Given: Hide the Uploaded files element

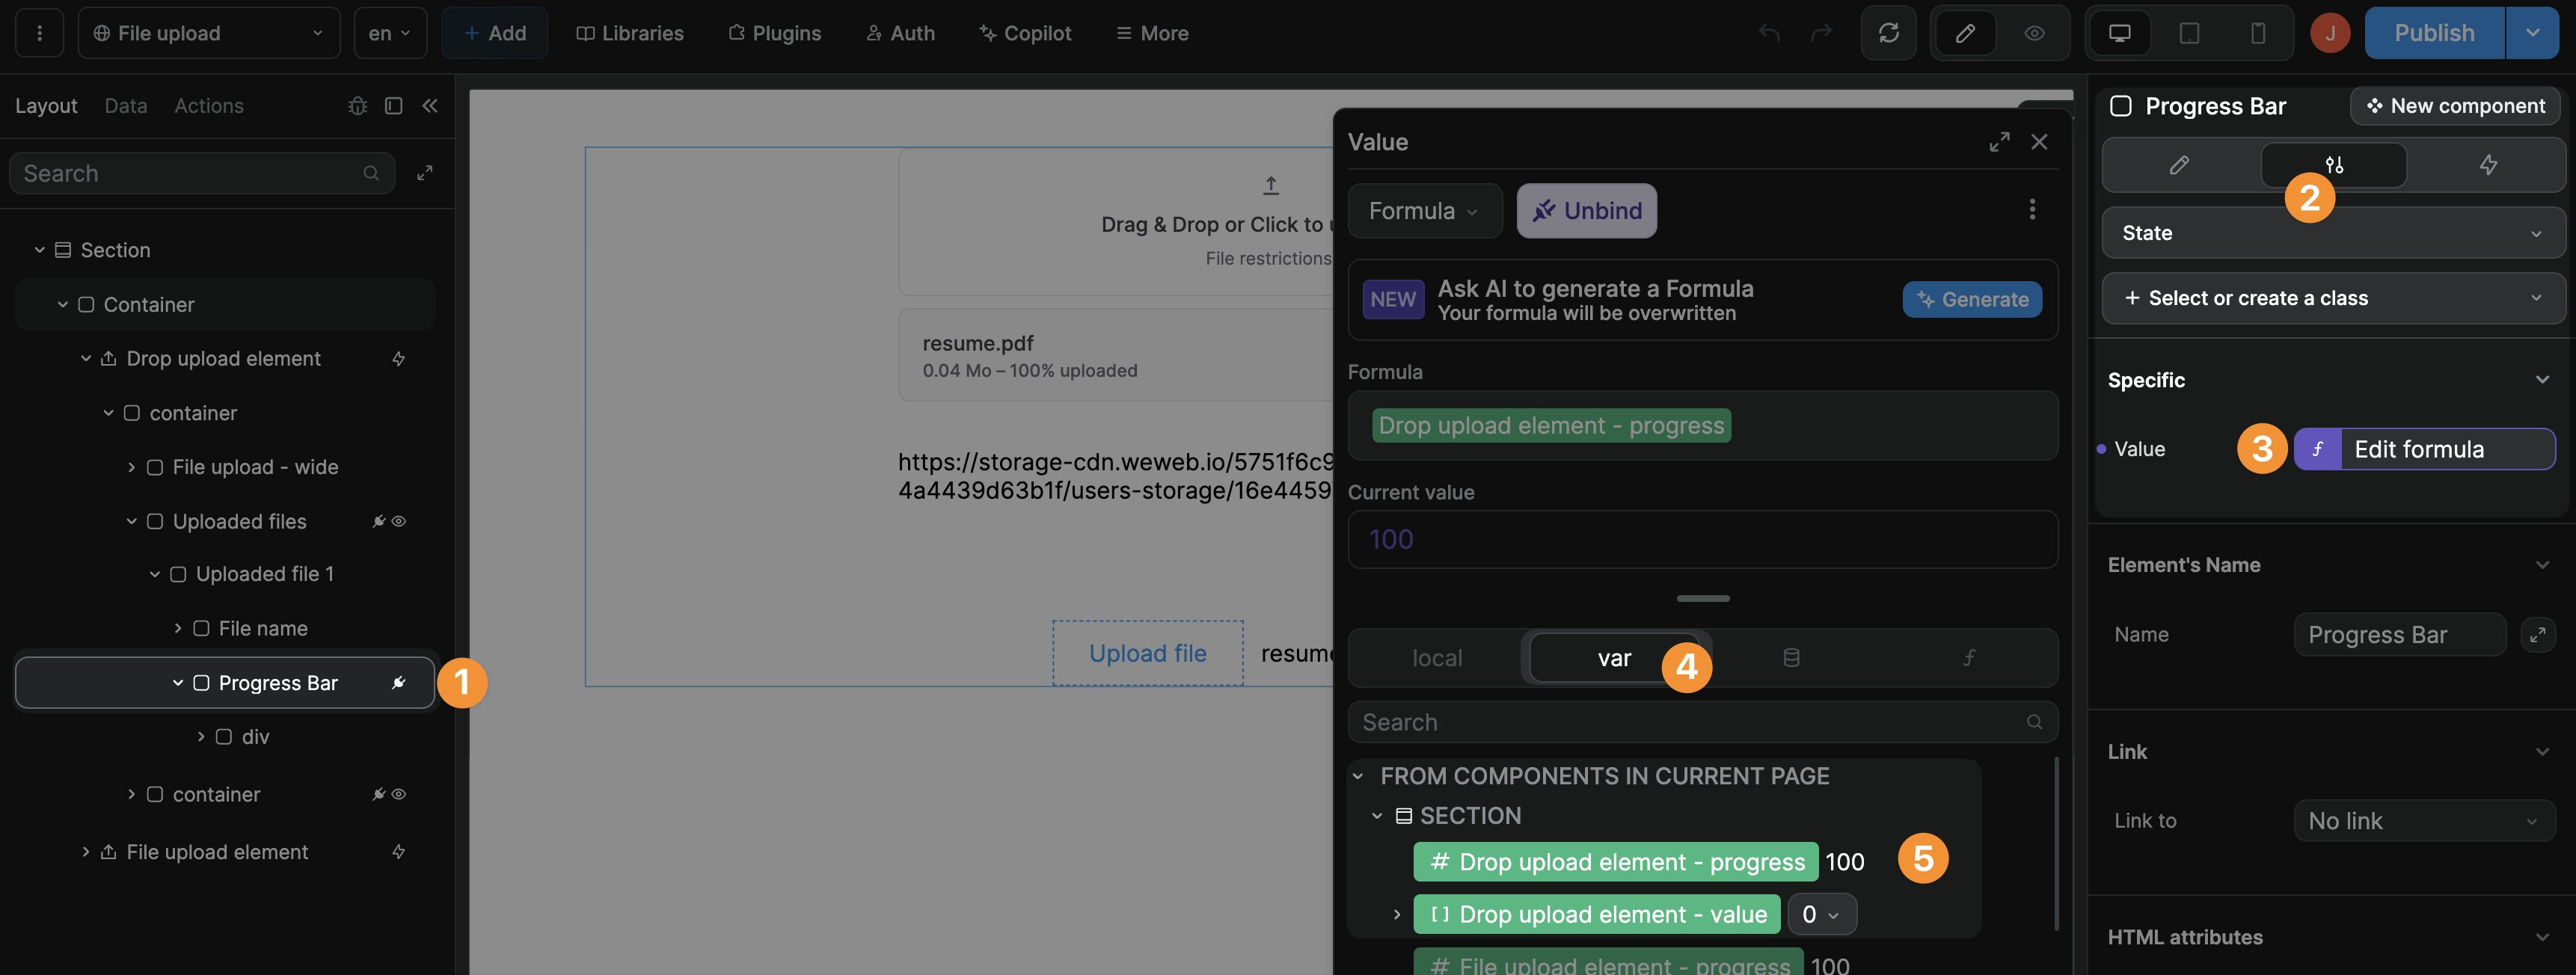Looking at the screenshot, I should 398,521.
